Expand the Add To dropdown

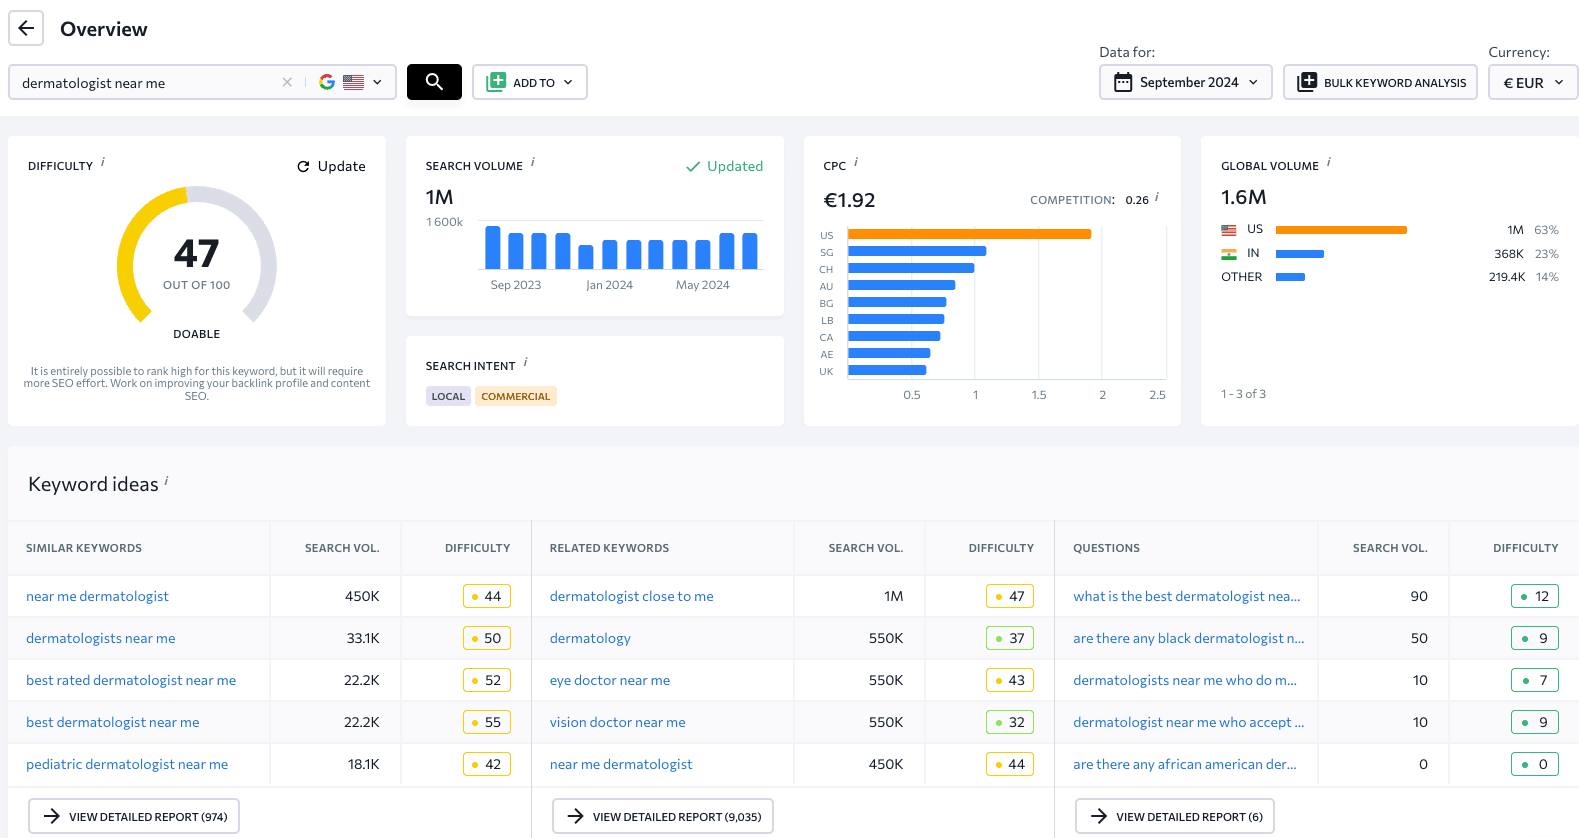point(530,82)
